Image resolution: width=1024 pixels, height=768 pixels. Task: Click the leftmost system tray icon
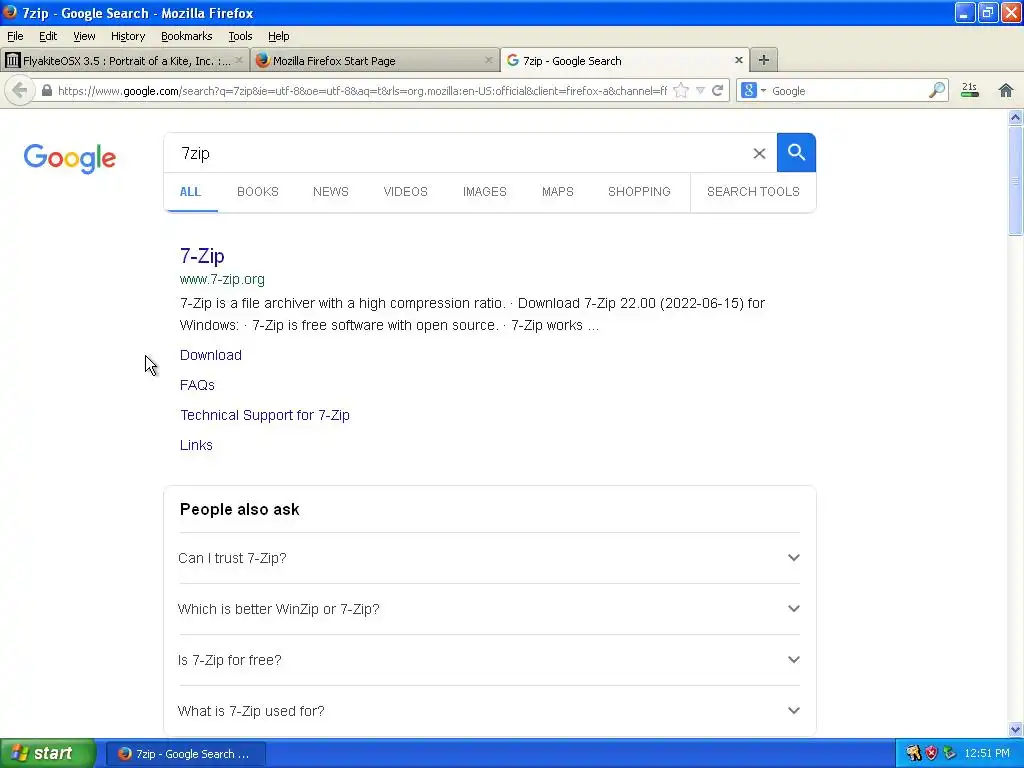click(x=913, y=753)
